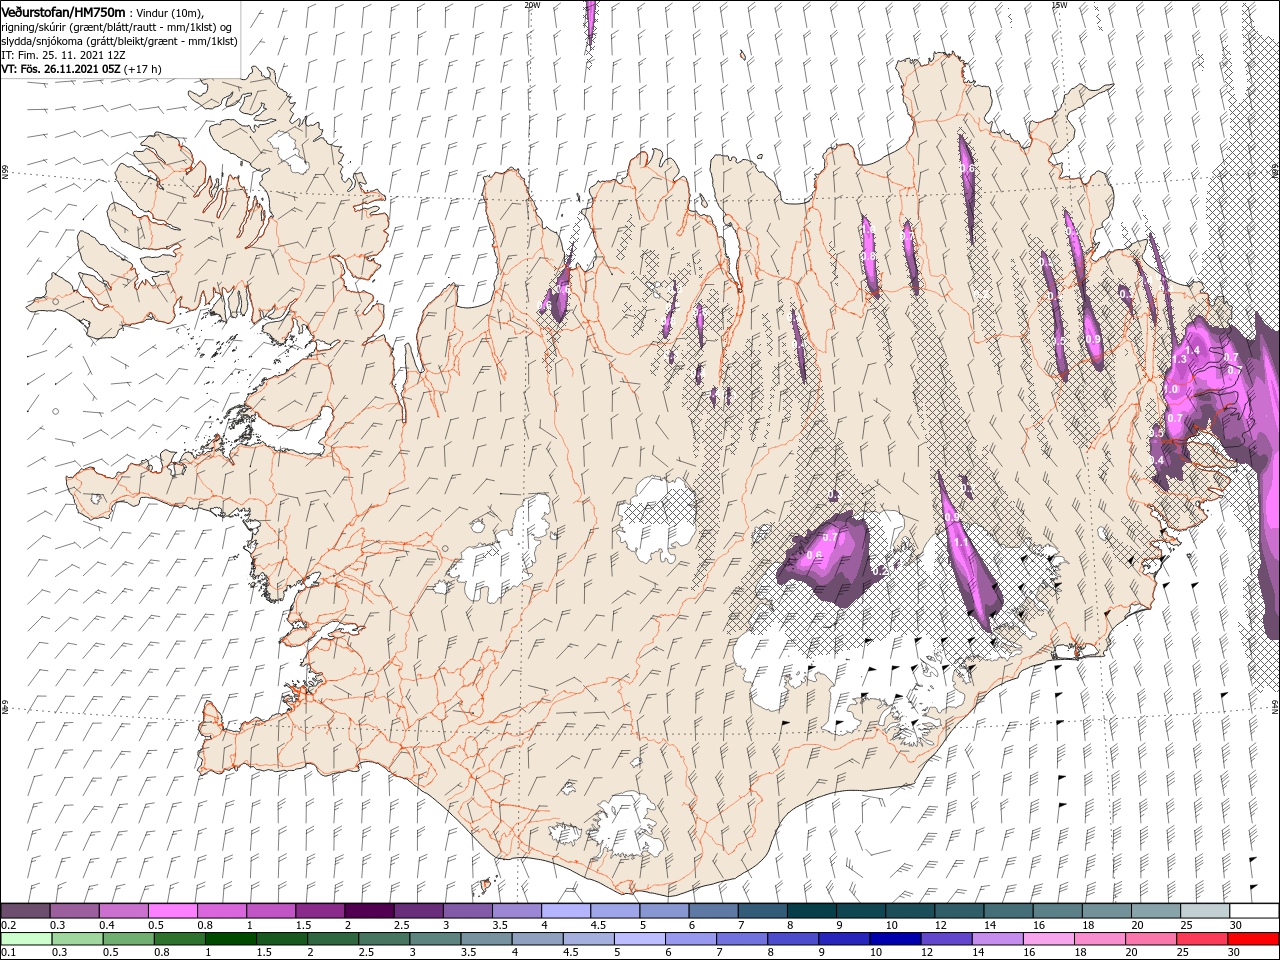The height and width of the screenshot is (960, 1280).
Task: Click top-row swatch between 12 and 14
Action: point(959,911)
